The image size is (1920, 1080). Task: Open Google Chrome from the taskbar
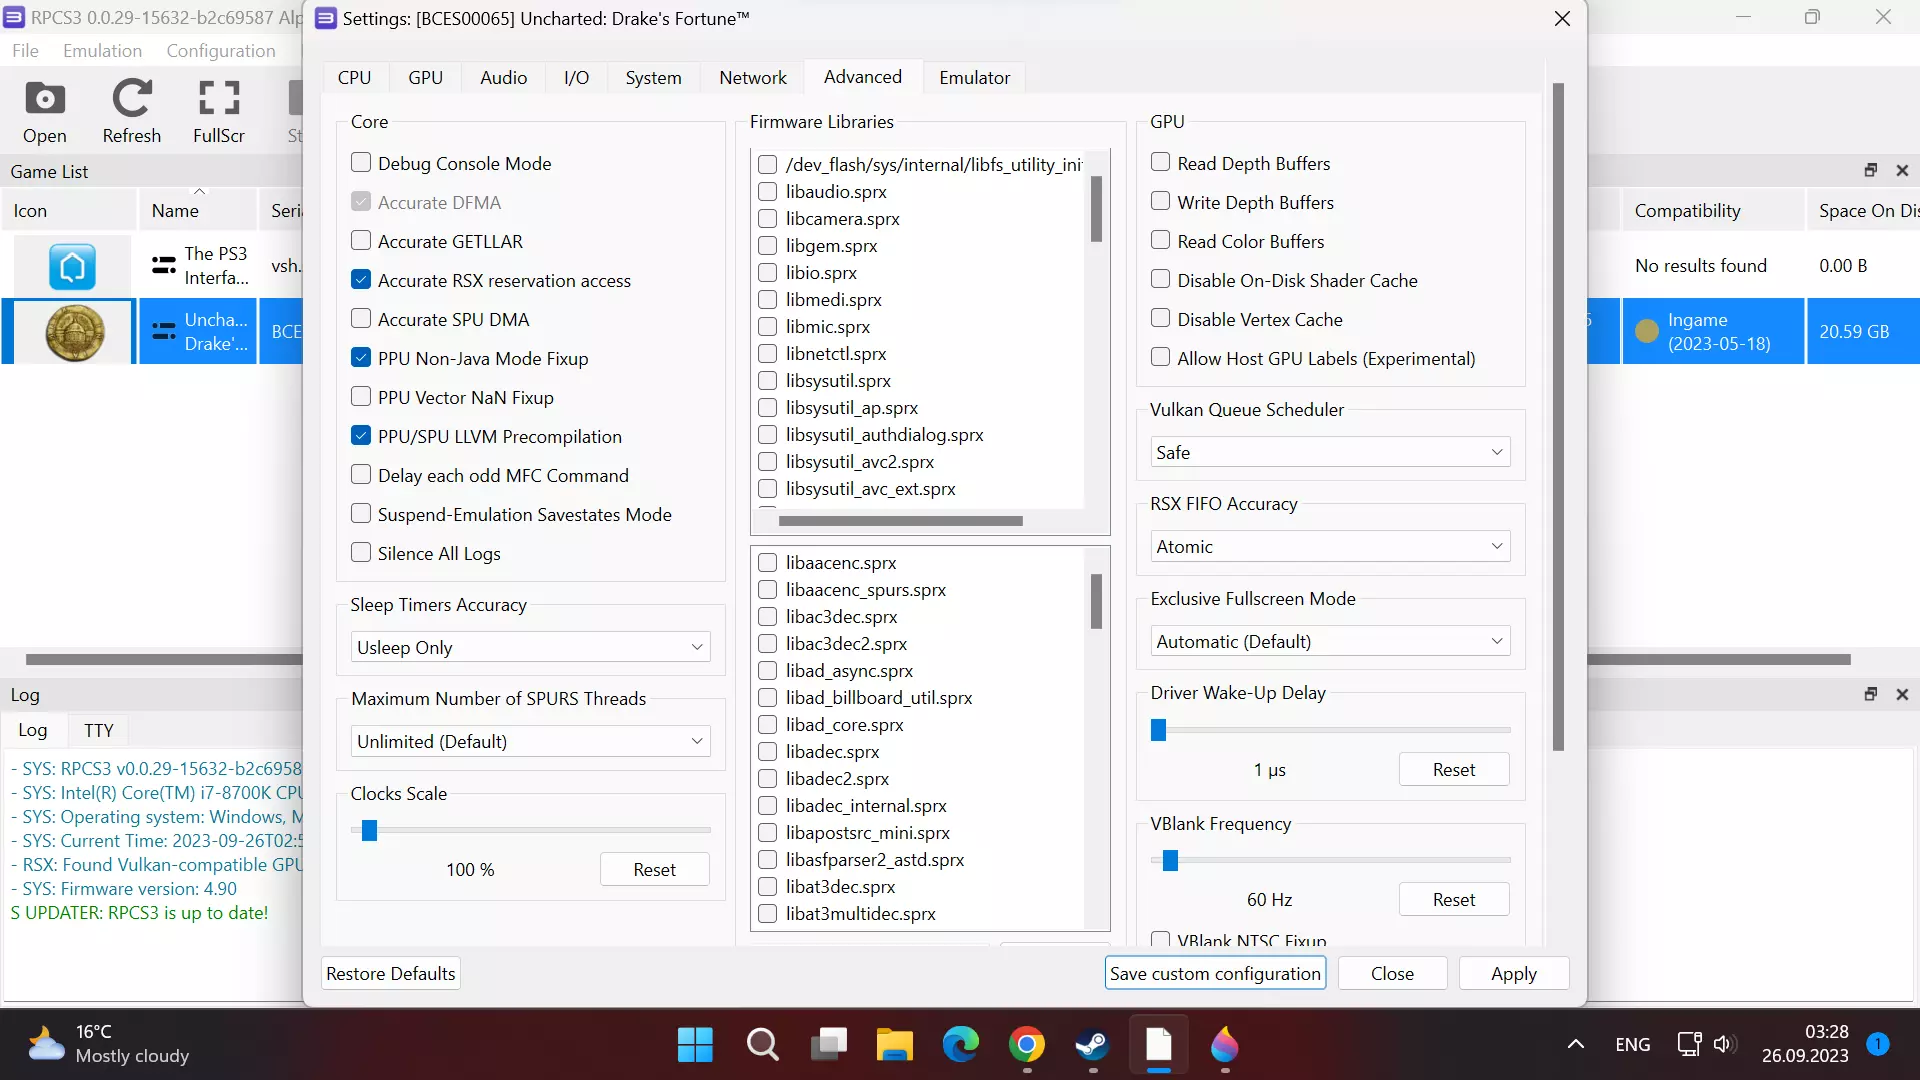(x=1027, y=1045)
